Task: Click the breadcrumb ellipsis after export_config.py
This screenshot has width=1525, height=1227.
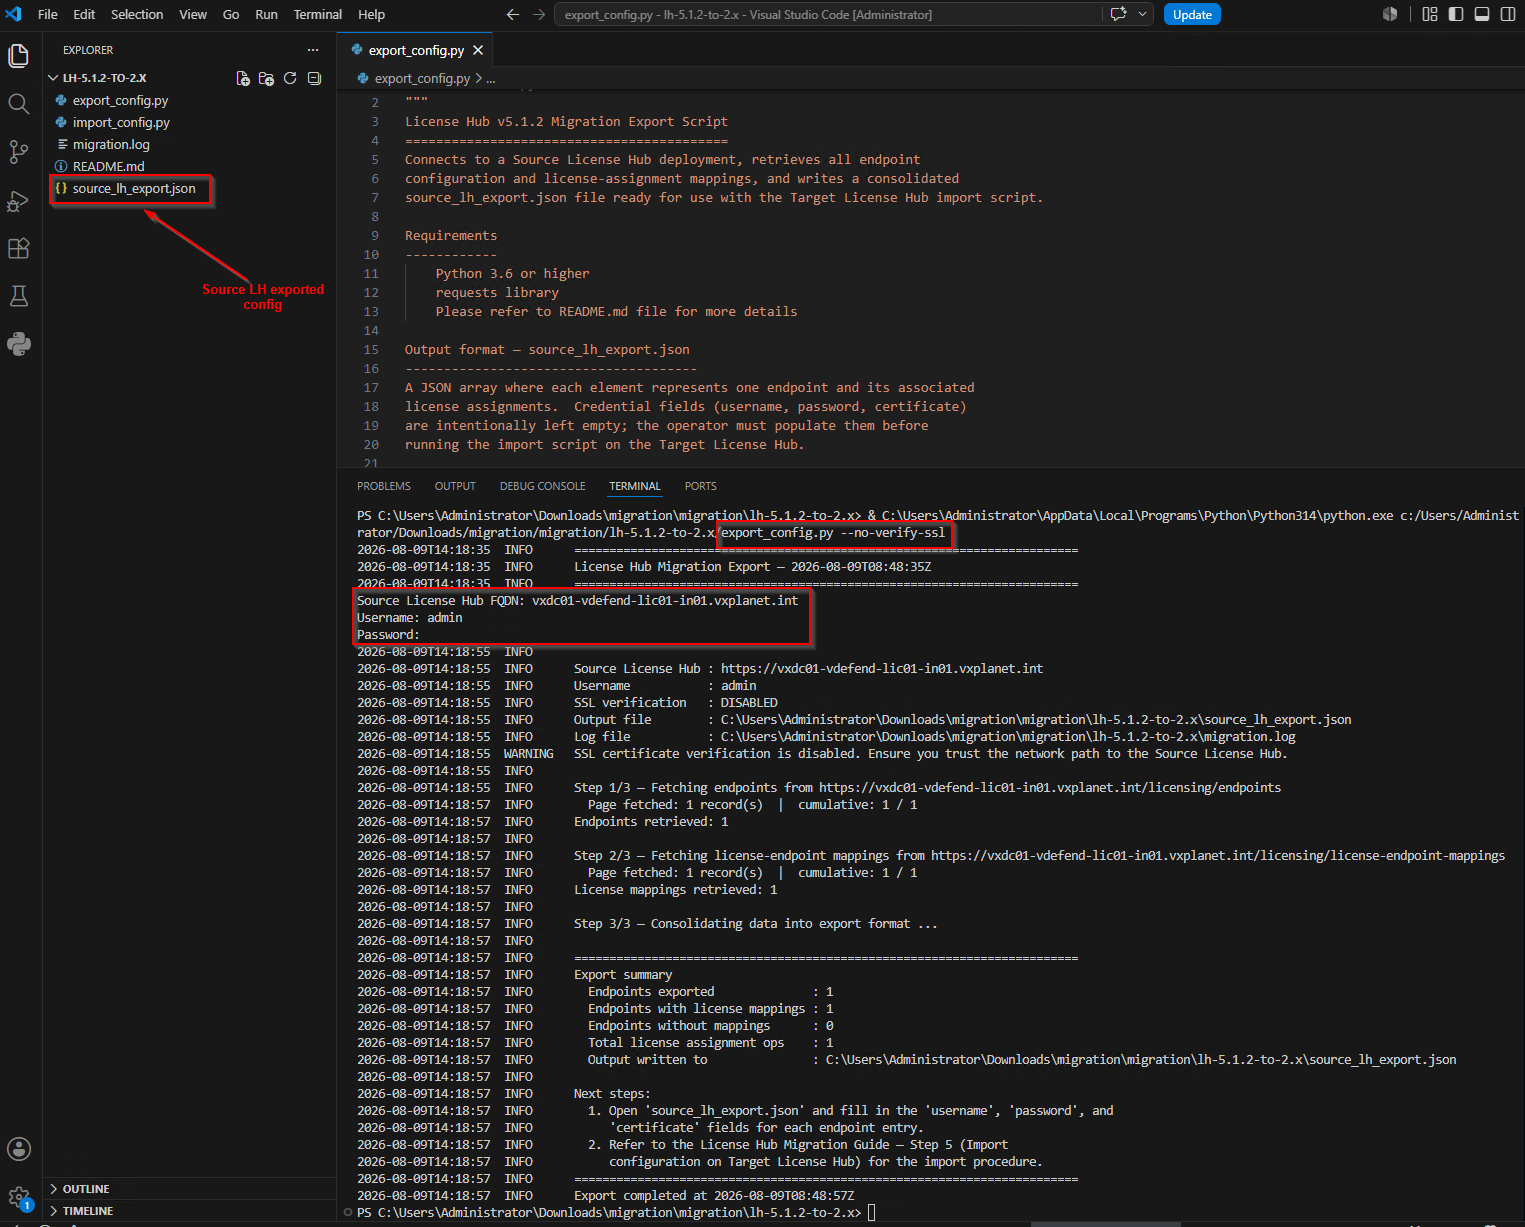Action: 490,78
